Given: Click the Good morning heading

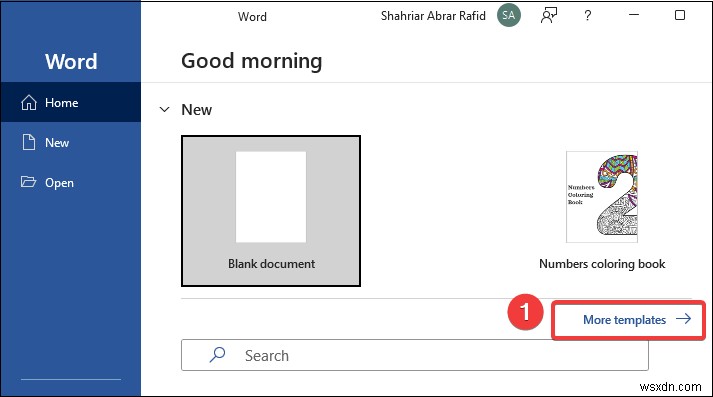Looking at the screenshot, I should 251,61.
